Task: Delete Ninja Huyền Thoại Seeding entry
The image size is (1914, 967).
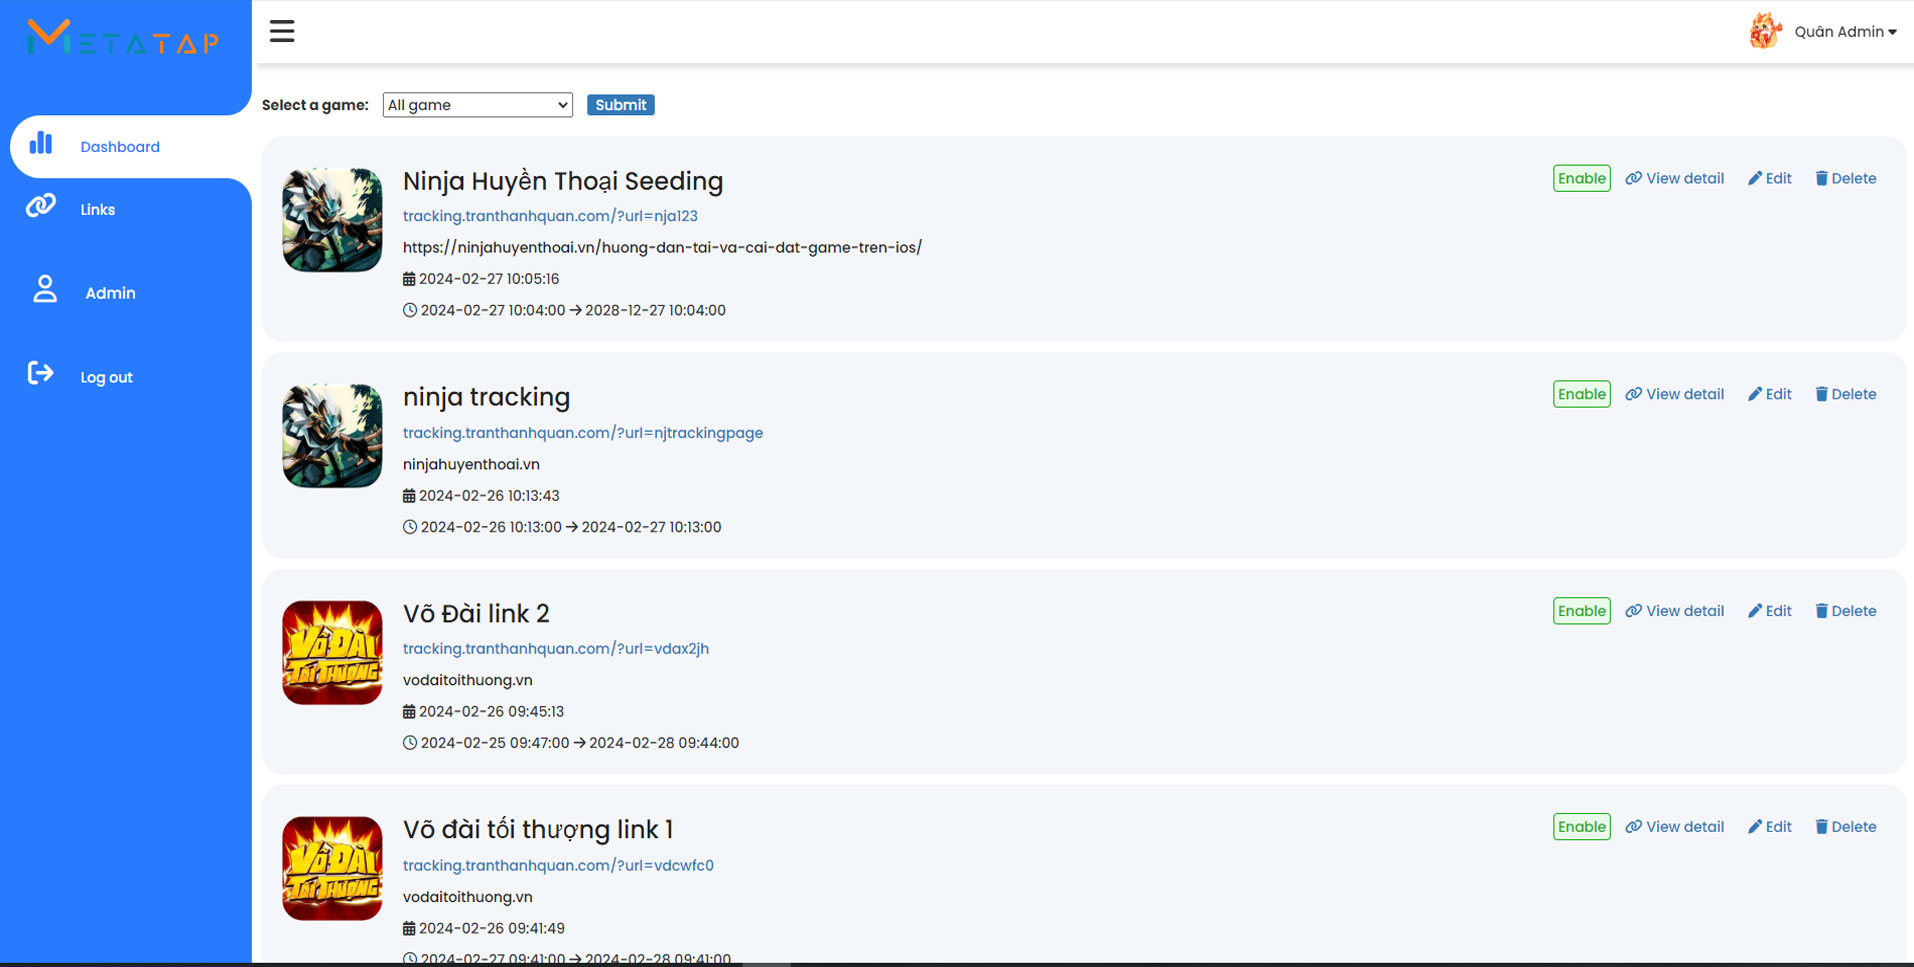Action: [x=1846, y=178]
